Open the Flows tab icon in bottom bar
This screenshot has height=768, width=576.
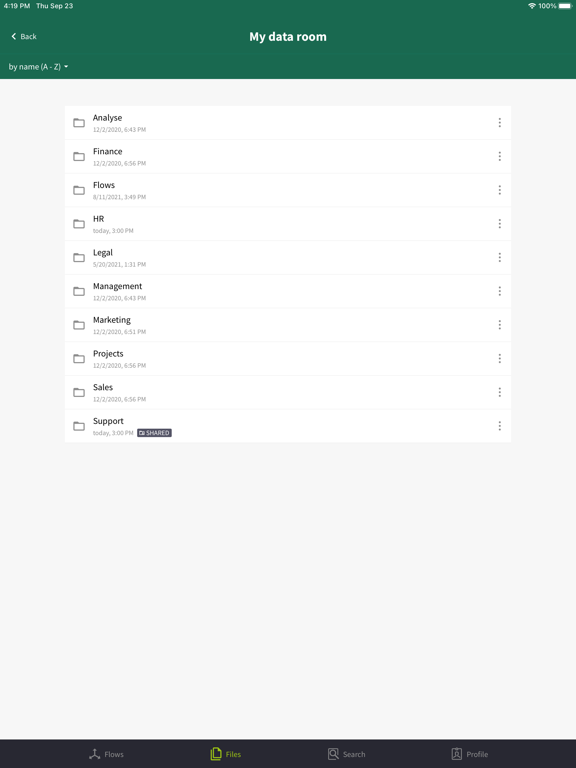pos(95,754)
